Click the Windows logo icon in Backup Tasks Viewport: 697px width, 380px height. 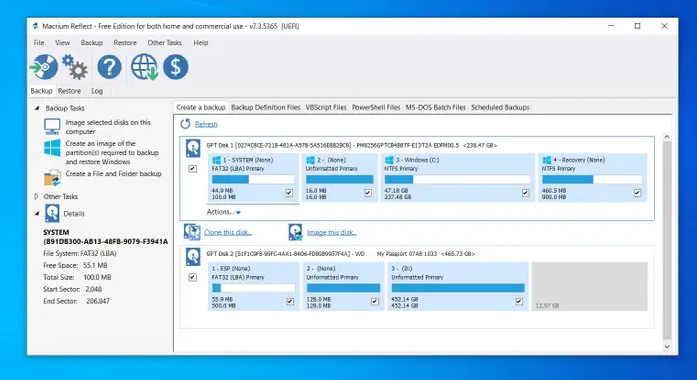pyautogui.click(x=52, y=148)
